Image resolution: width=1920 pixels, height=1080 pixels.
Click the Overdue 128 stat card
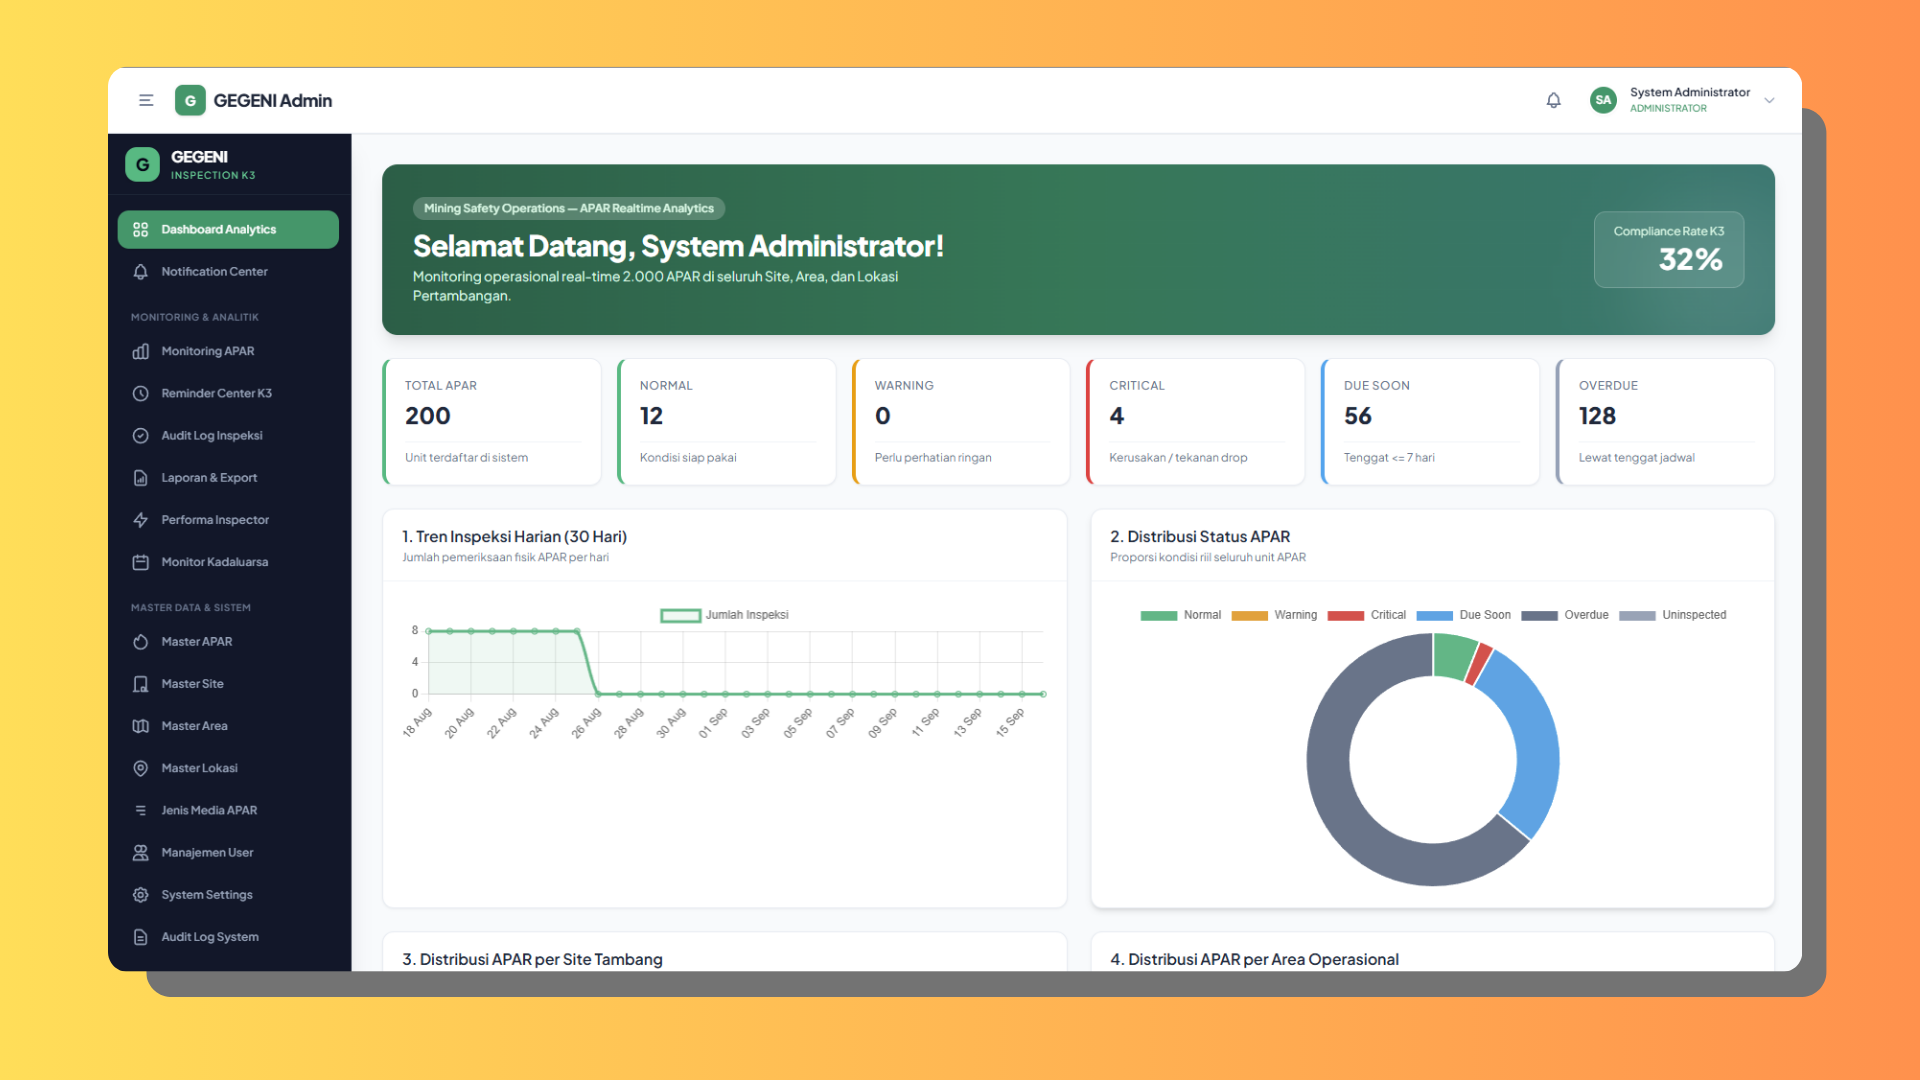1666,422
